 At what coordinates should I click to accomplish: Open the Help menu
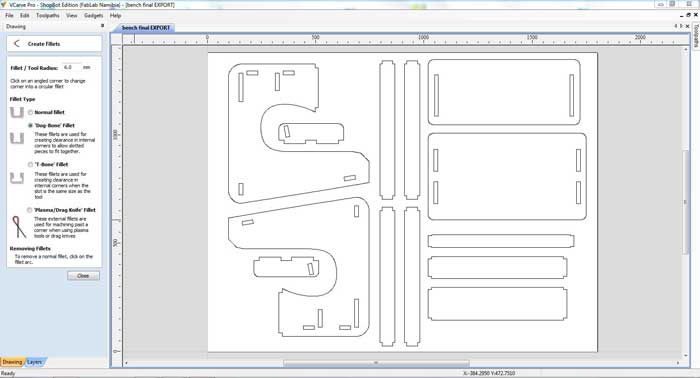[x=116, y=15]
